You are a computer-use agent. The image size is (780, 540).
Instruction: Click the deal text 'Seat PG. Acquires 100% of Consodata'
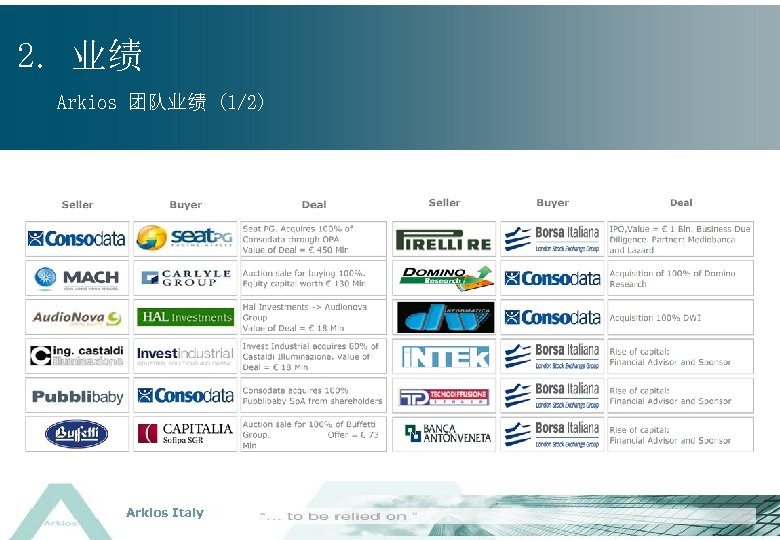coord(298,239)
